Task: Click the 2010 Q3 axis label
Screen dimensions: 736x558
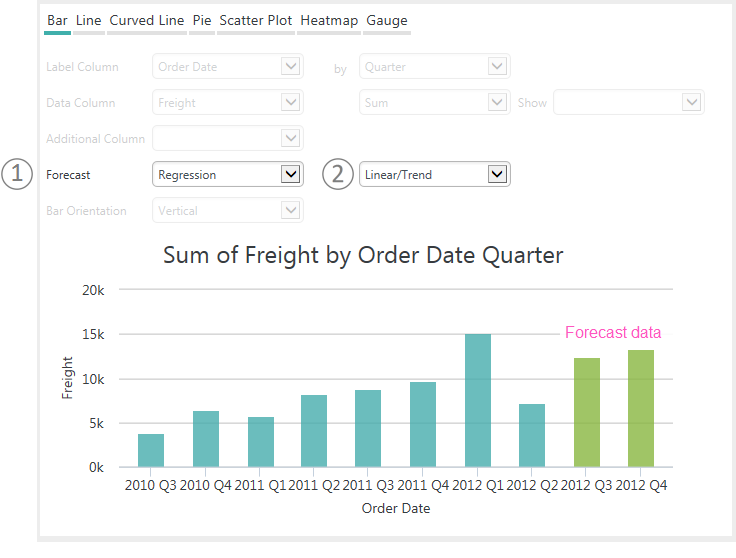Action: click(x=151, y=485)
